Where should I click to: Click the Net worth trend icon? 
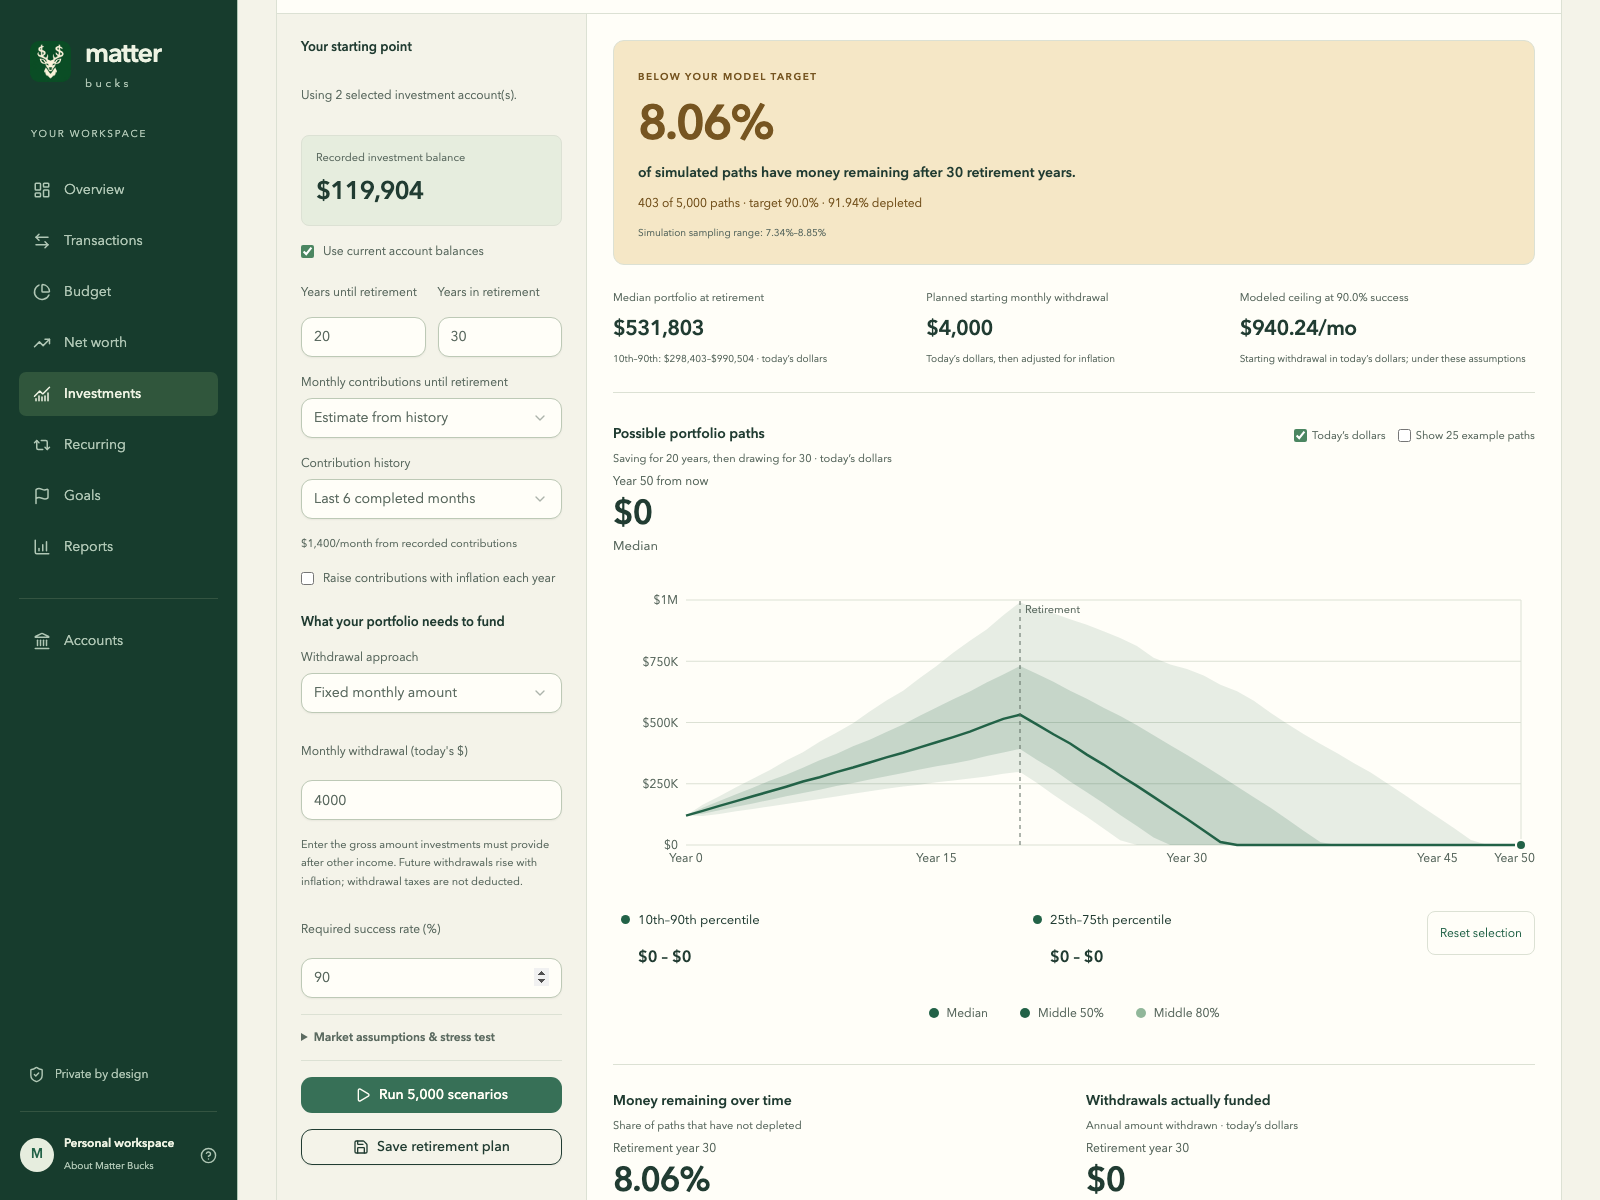(42, 343)
